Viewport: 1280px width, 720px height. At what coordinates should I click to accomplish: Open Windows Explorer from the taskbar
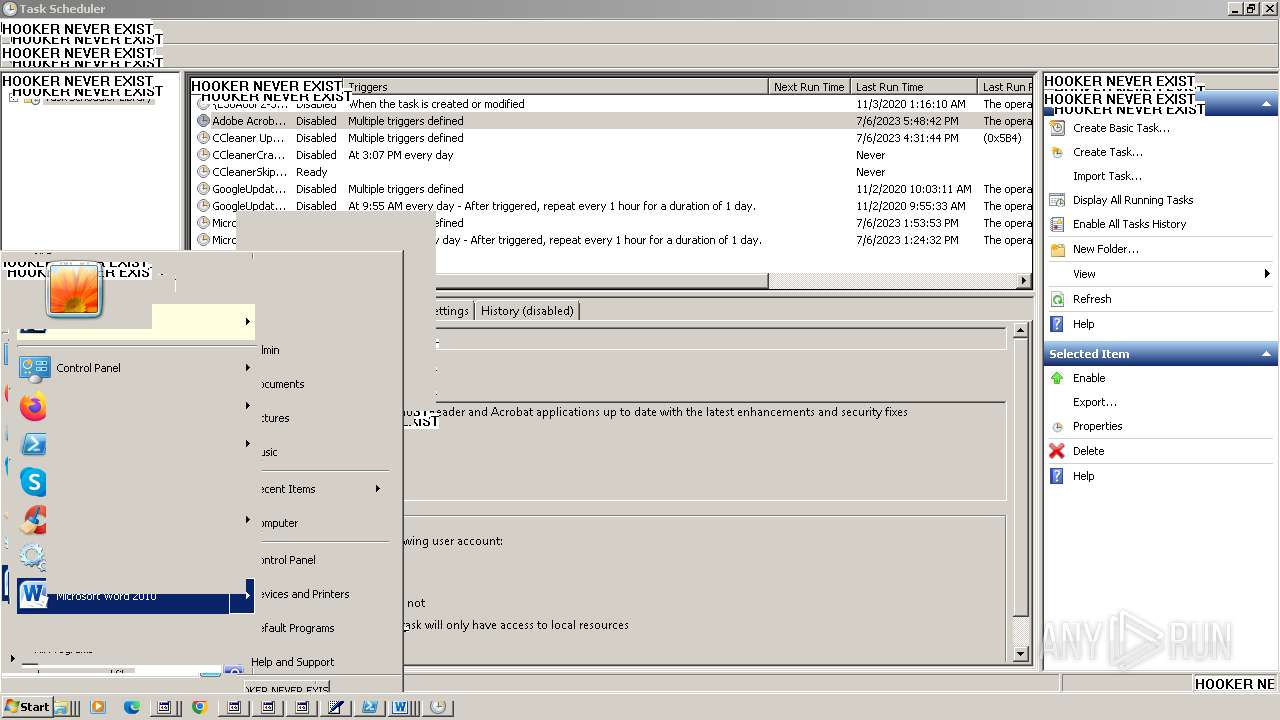[62, 707]
